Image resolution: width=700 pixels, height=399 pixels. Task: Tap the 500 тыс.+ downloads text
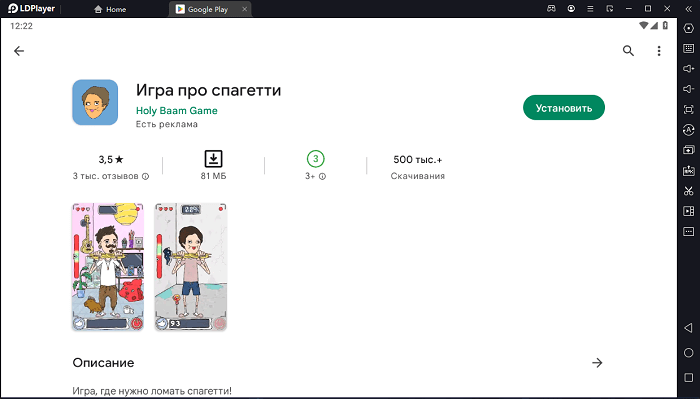pyautogui.click(x=417, y=159)
